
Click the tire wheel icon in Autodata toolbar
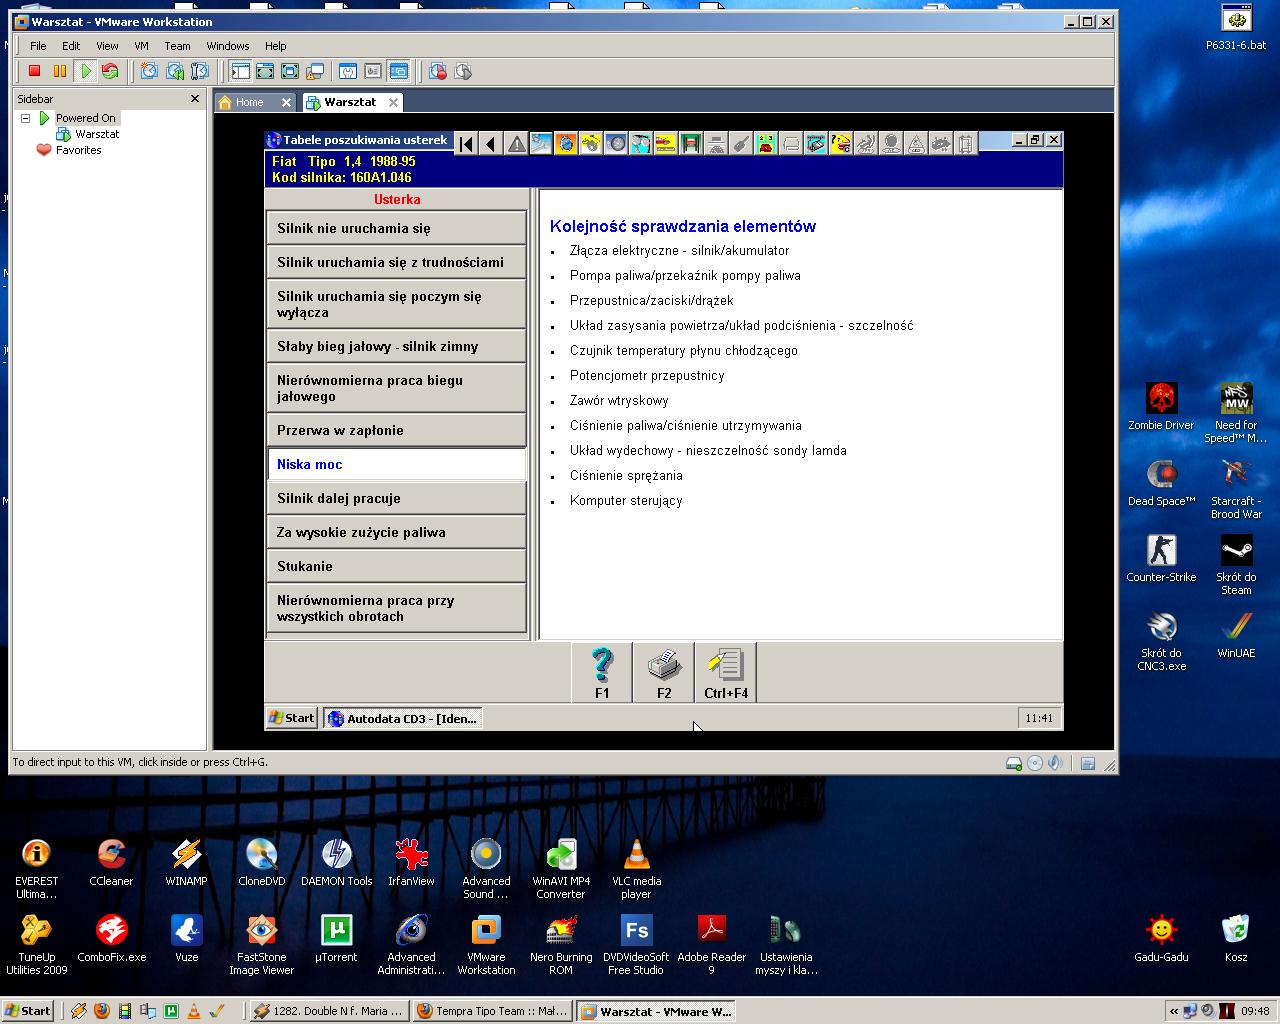coord(616,144)
